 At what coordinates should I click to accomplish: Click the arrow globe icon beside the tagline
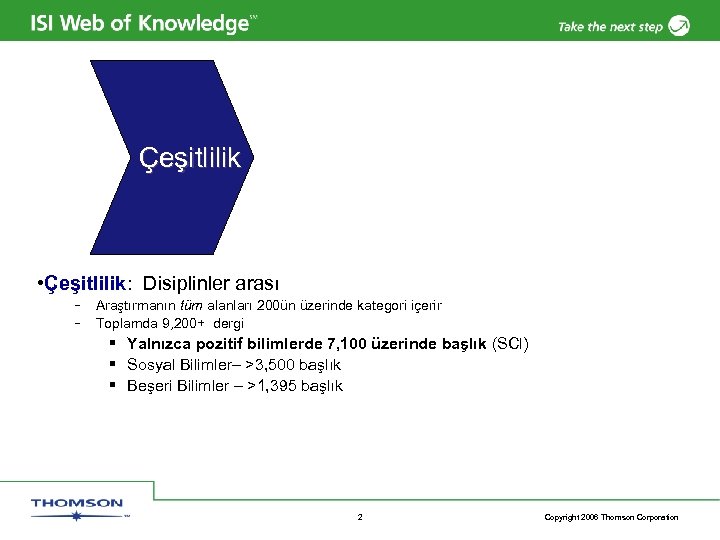click(x=679, y=25)
